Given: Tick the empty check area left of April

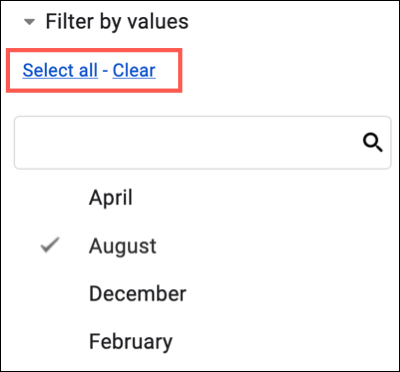Looking at the screenshot, I should [50, 198].
